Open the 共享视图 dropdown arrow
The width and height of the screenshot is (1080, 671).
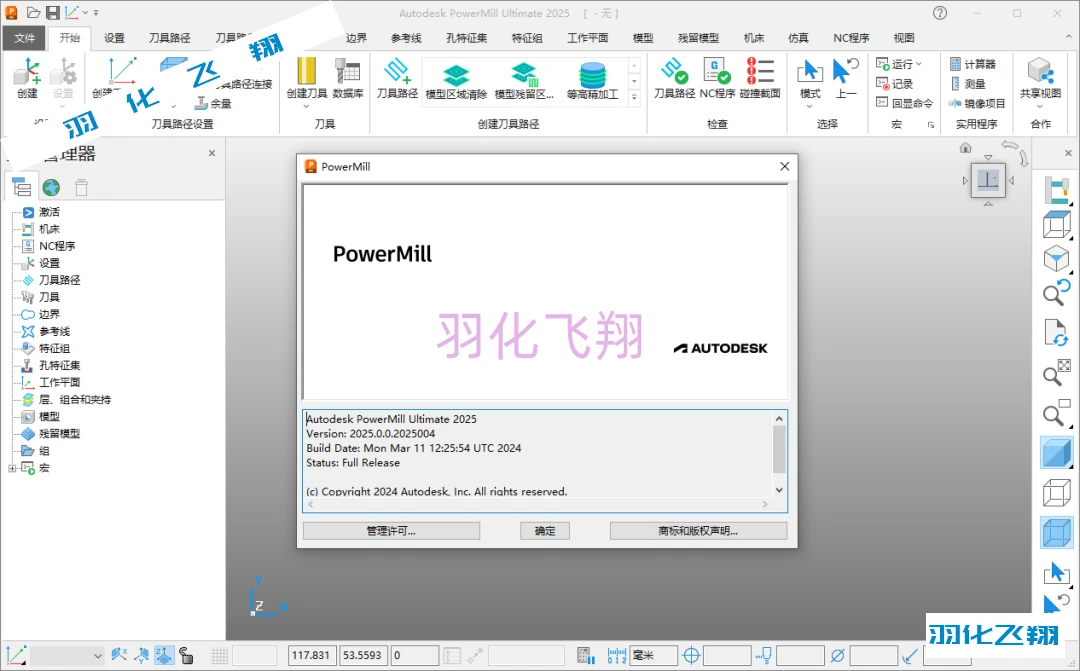pyautogui.click(x=1040, y=107)
